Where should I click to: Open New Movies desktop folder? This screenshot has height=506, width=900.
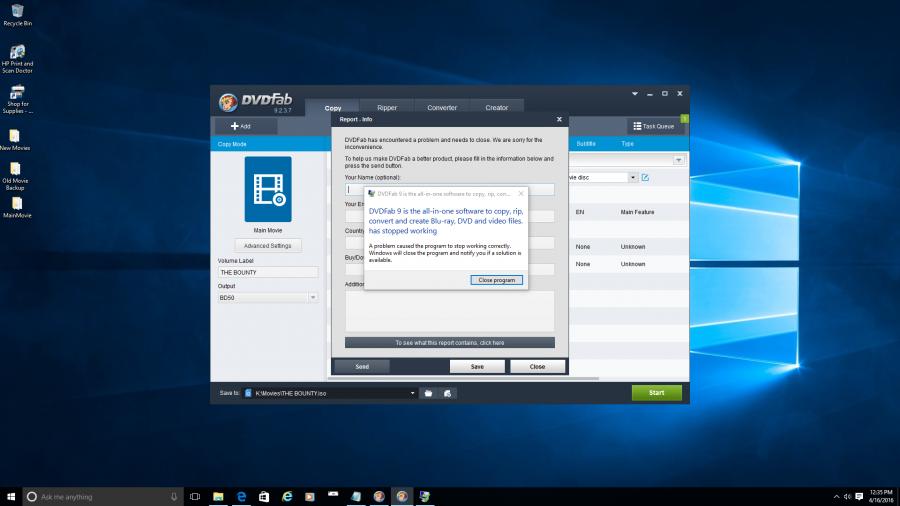(x=15, y=139)
